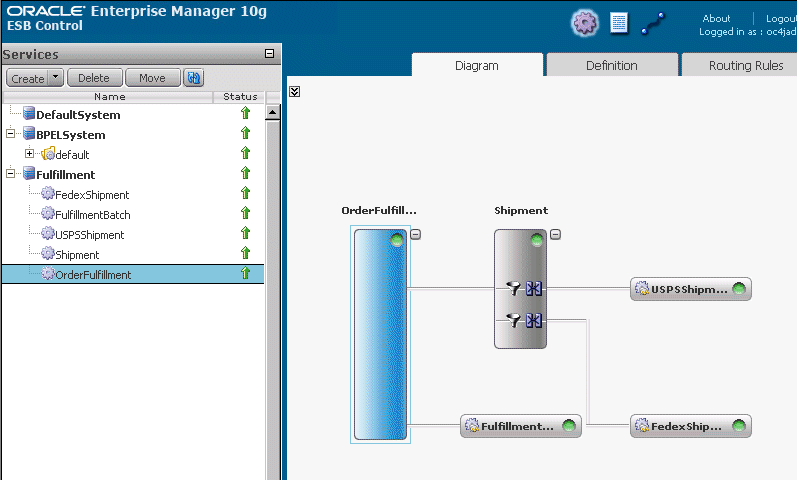Viewport: 797px width, 480px height.
Task: Click the refresh services icon button
Action: pyautogui.click(x=194, y=78)
